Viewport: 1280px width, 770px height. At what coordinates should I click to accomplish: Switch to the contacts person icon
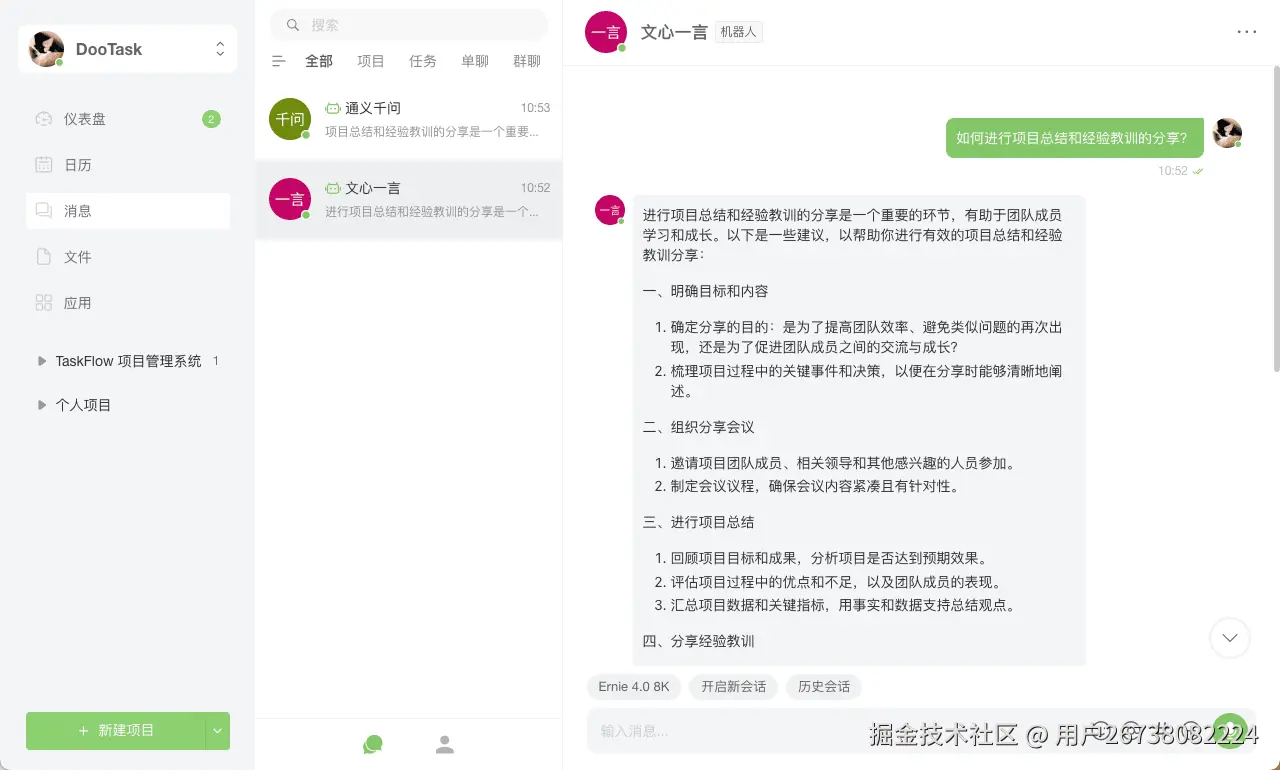coord(445,745)
